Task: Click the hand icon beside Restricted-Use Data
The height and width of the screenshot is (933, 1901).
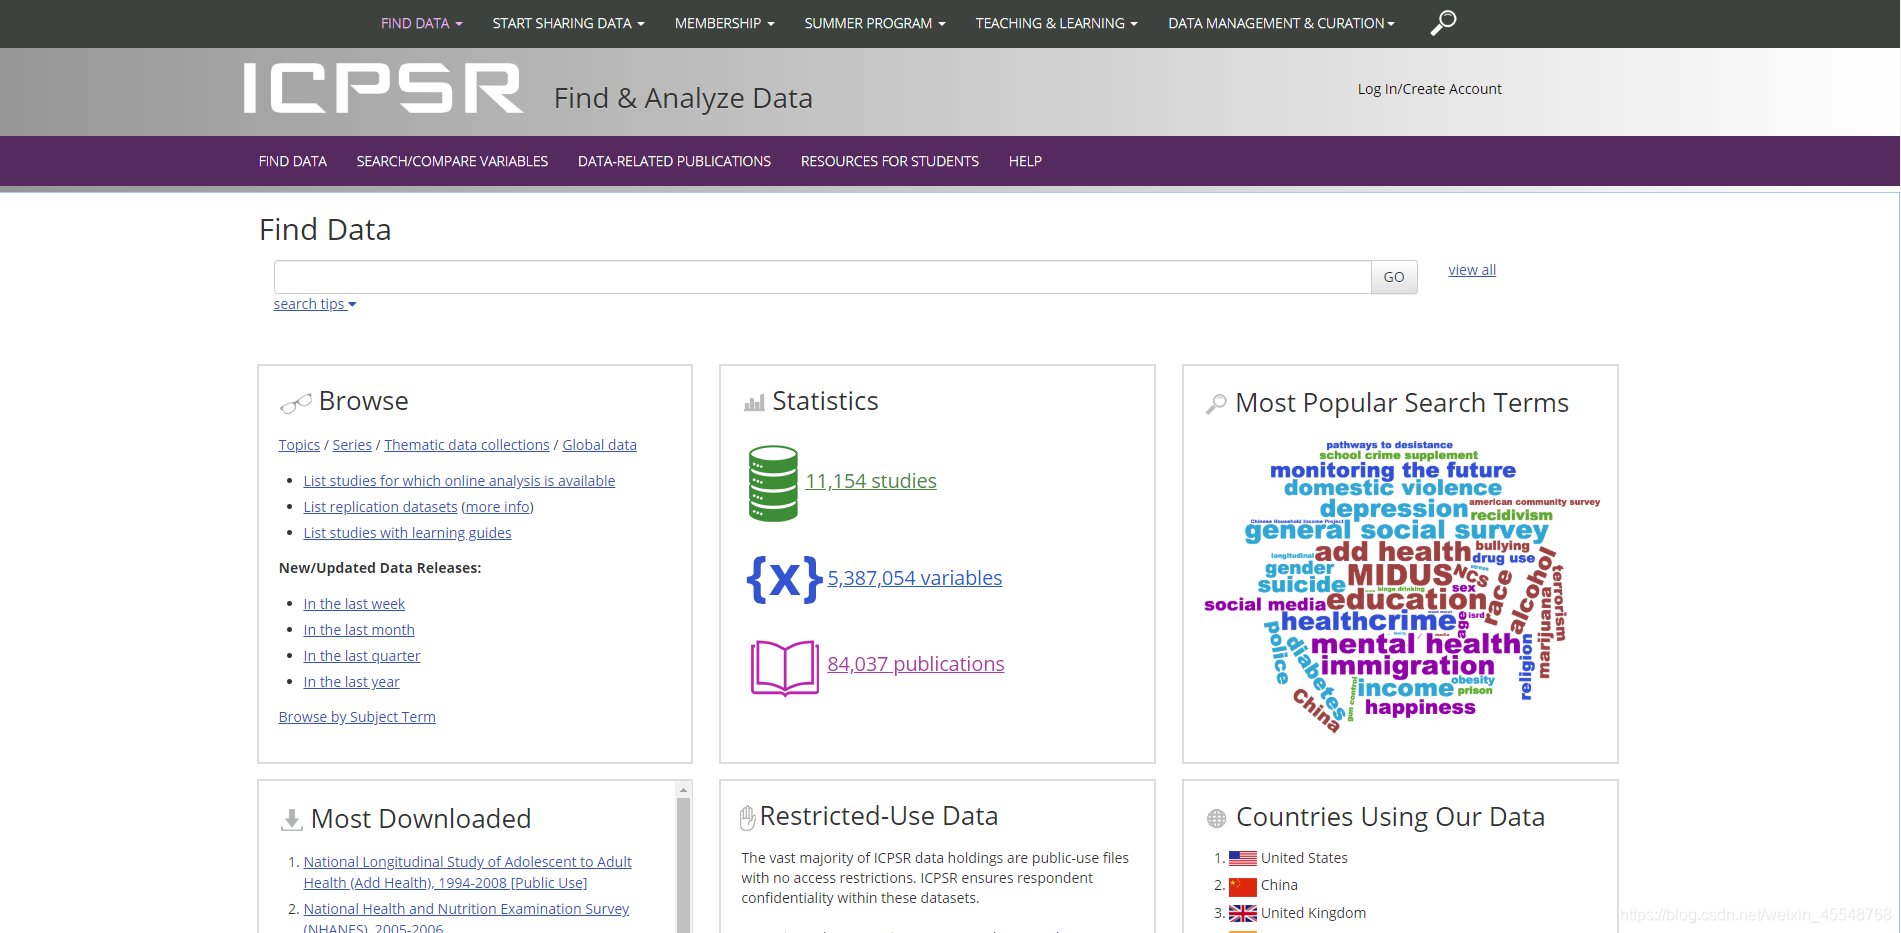Action: pyautogui.click(x=747, y=818)
